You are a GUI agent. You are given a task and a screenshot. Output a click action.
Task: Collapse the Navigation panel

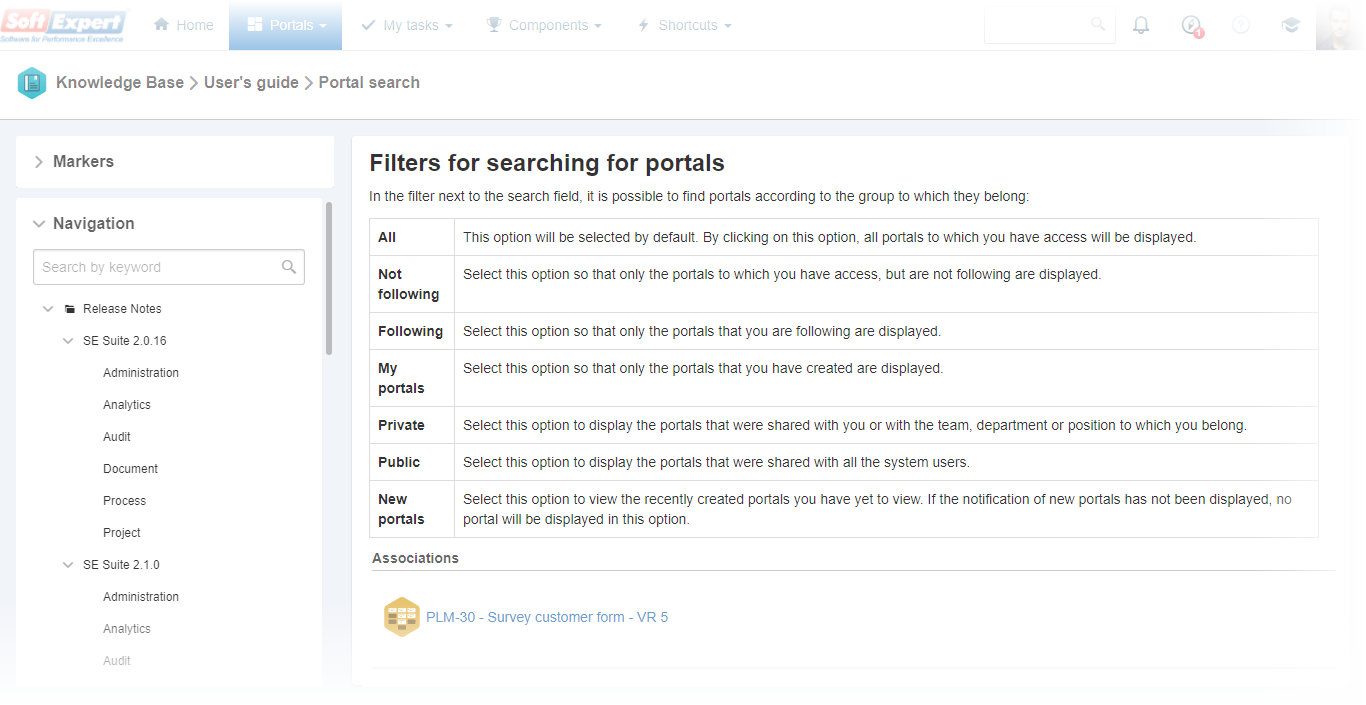tap(39, 224)
